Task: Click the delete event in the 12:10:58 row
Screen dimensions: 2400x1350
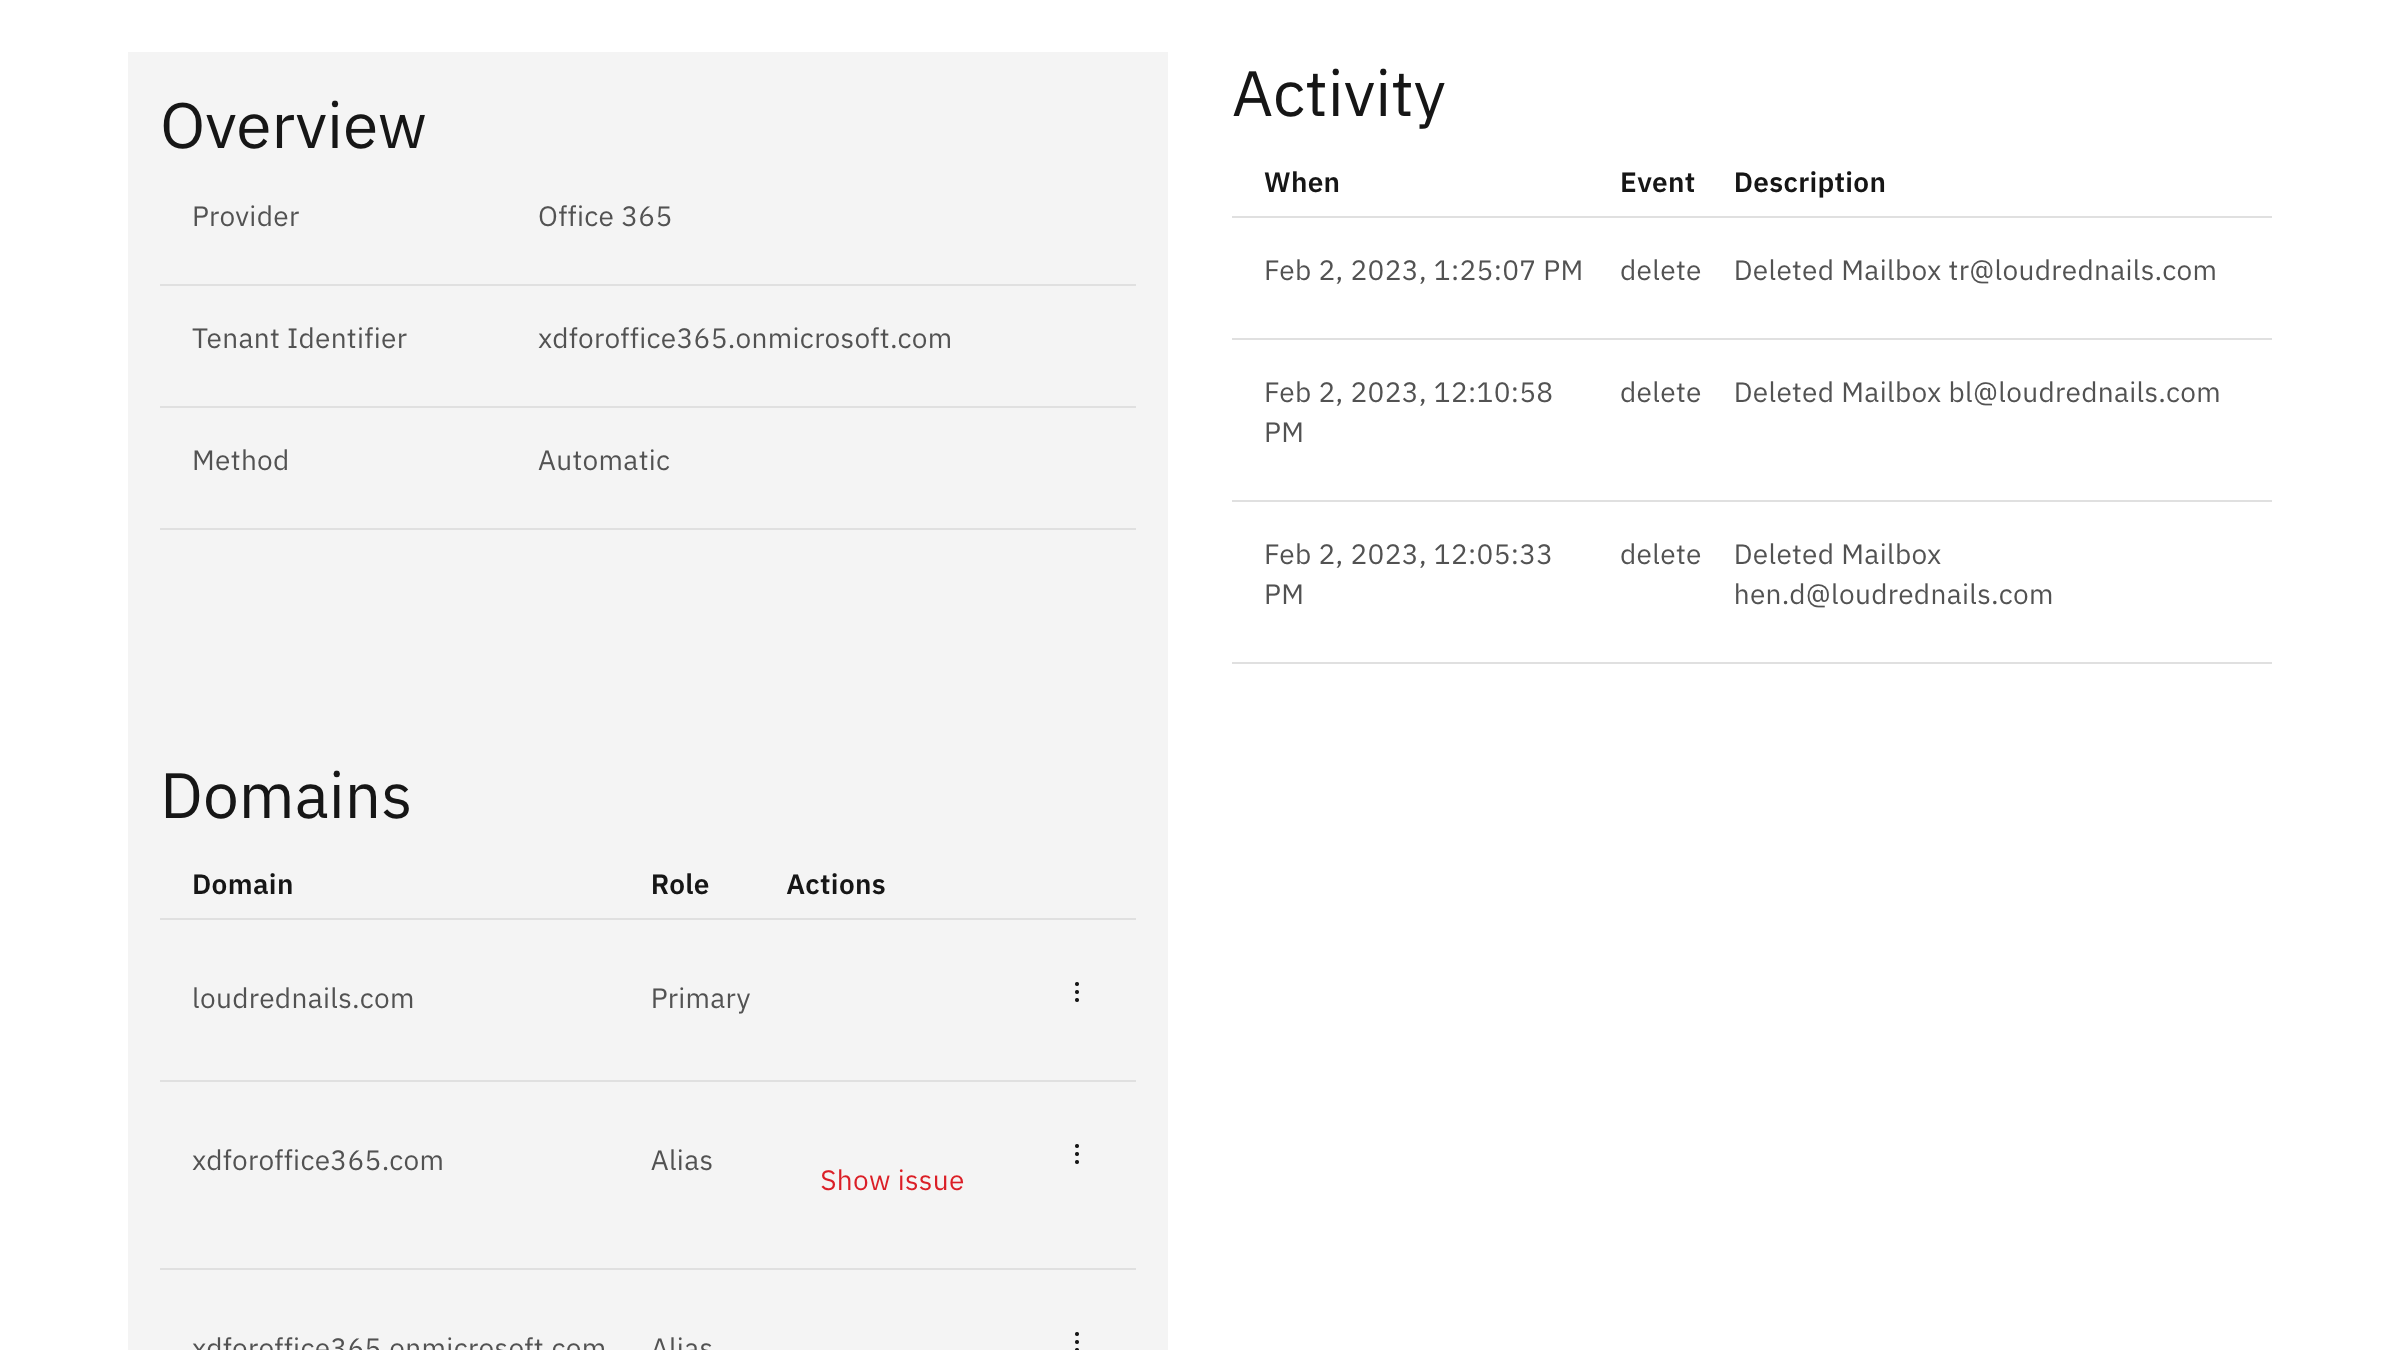Action: tap(1660, 392)
